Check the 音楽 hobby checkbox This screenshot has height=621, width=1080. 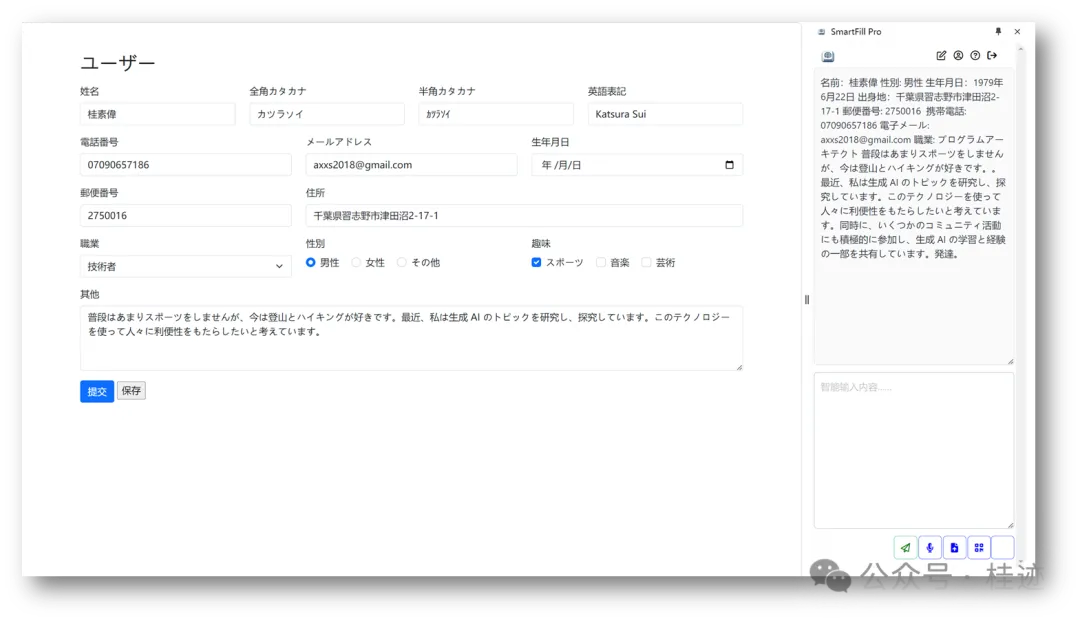click(x=601, y=262)
